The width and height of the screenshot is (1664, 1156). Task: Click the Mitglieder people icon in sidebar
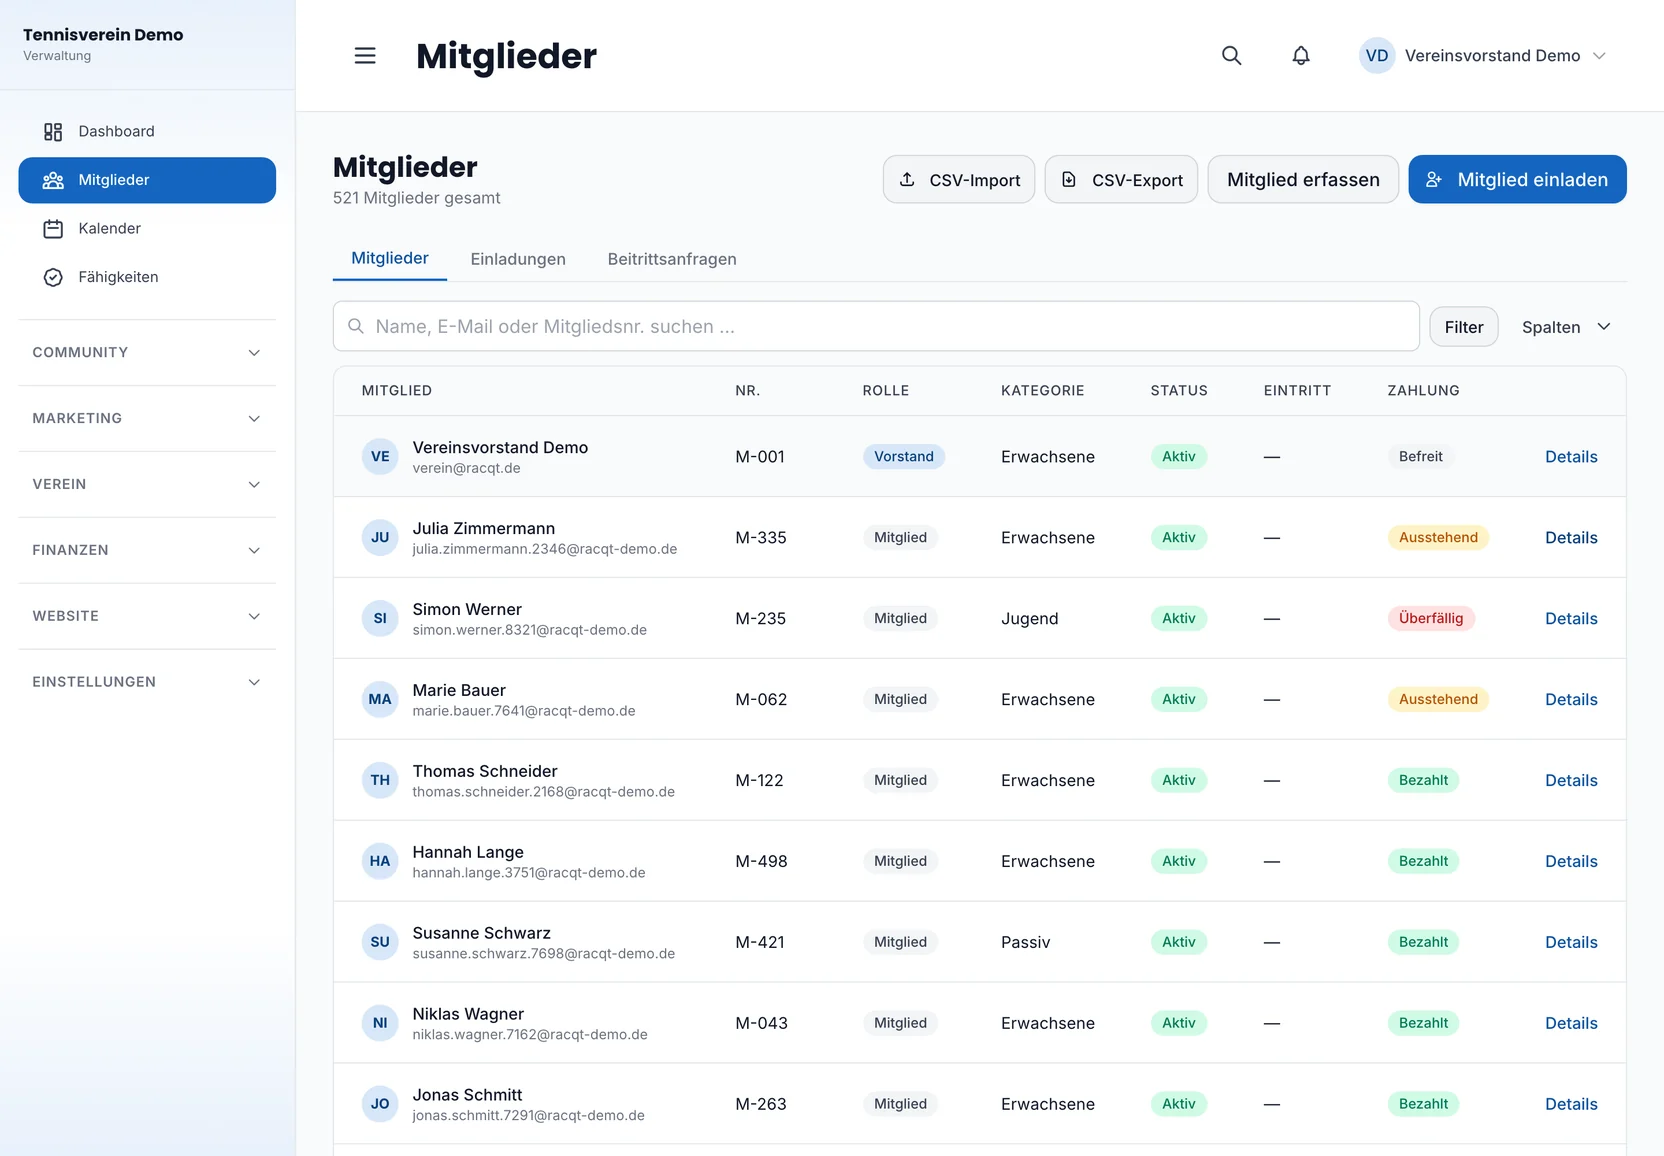53,180
